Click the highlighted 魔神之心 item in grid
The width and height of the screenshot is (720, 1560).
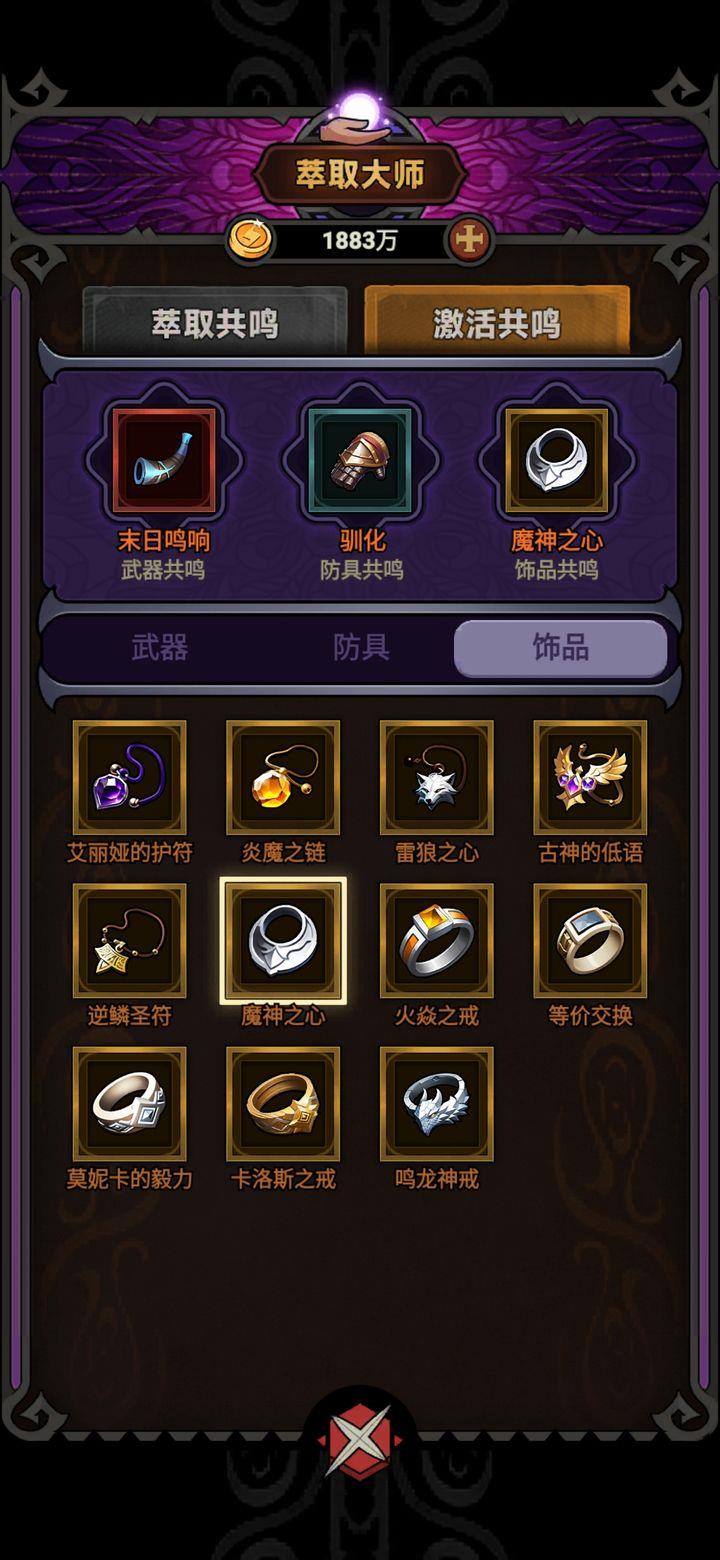click(283, 941)
